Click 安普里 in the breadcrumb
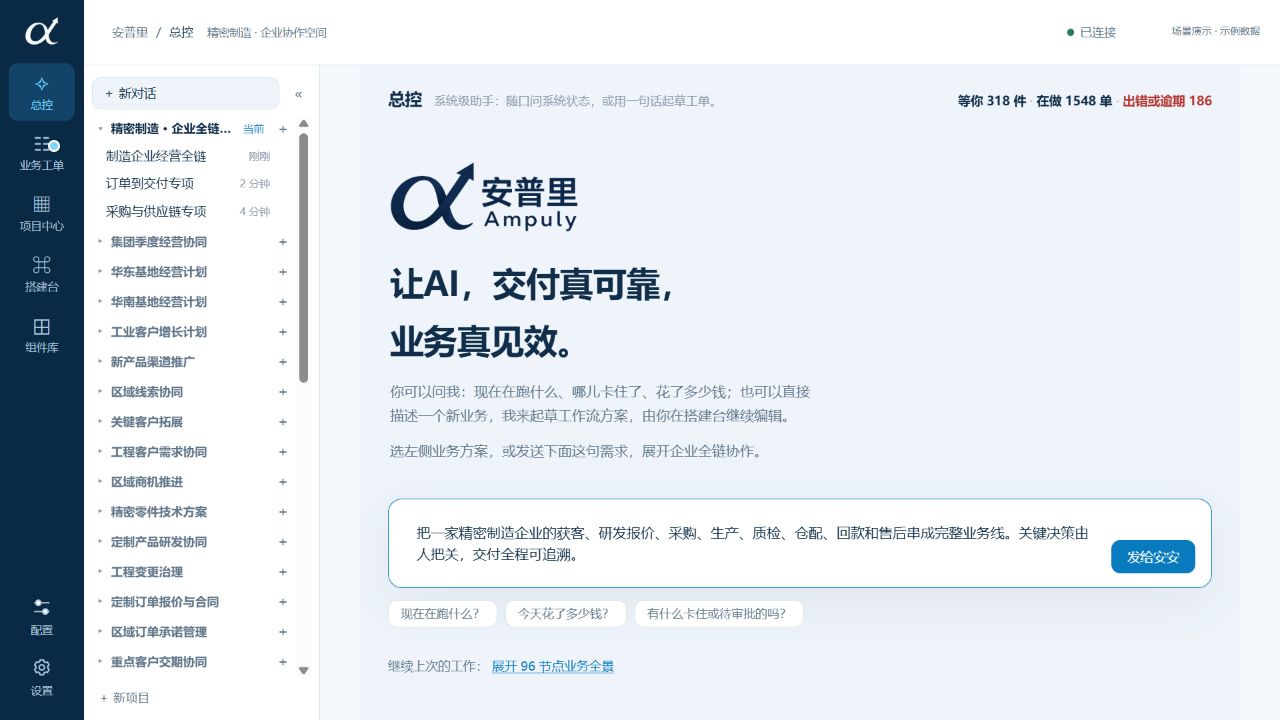 pyautogui.click(x=130, y=32)
